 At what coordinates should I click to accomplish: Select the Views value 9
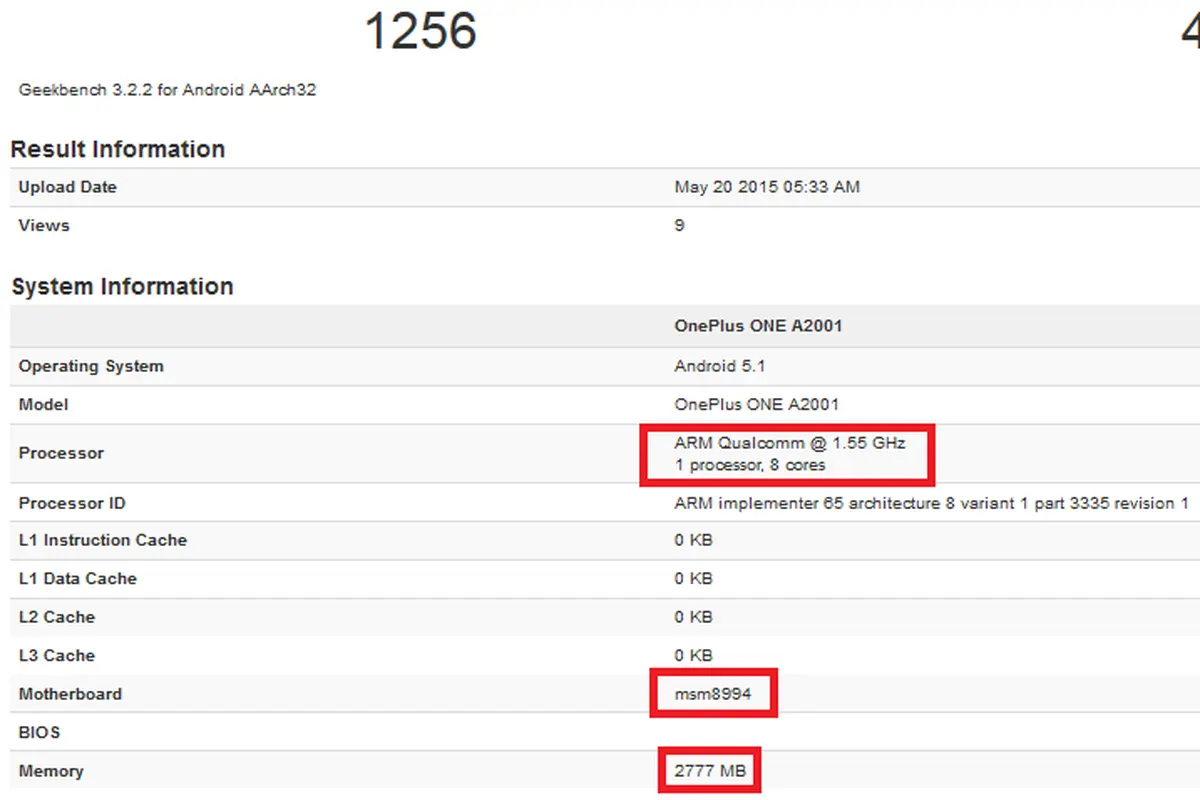click(680, 225)
